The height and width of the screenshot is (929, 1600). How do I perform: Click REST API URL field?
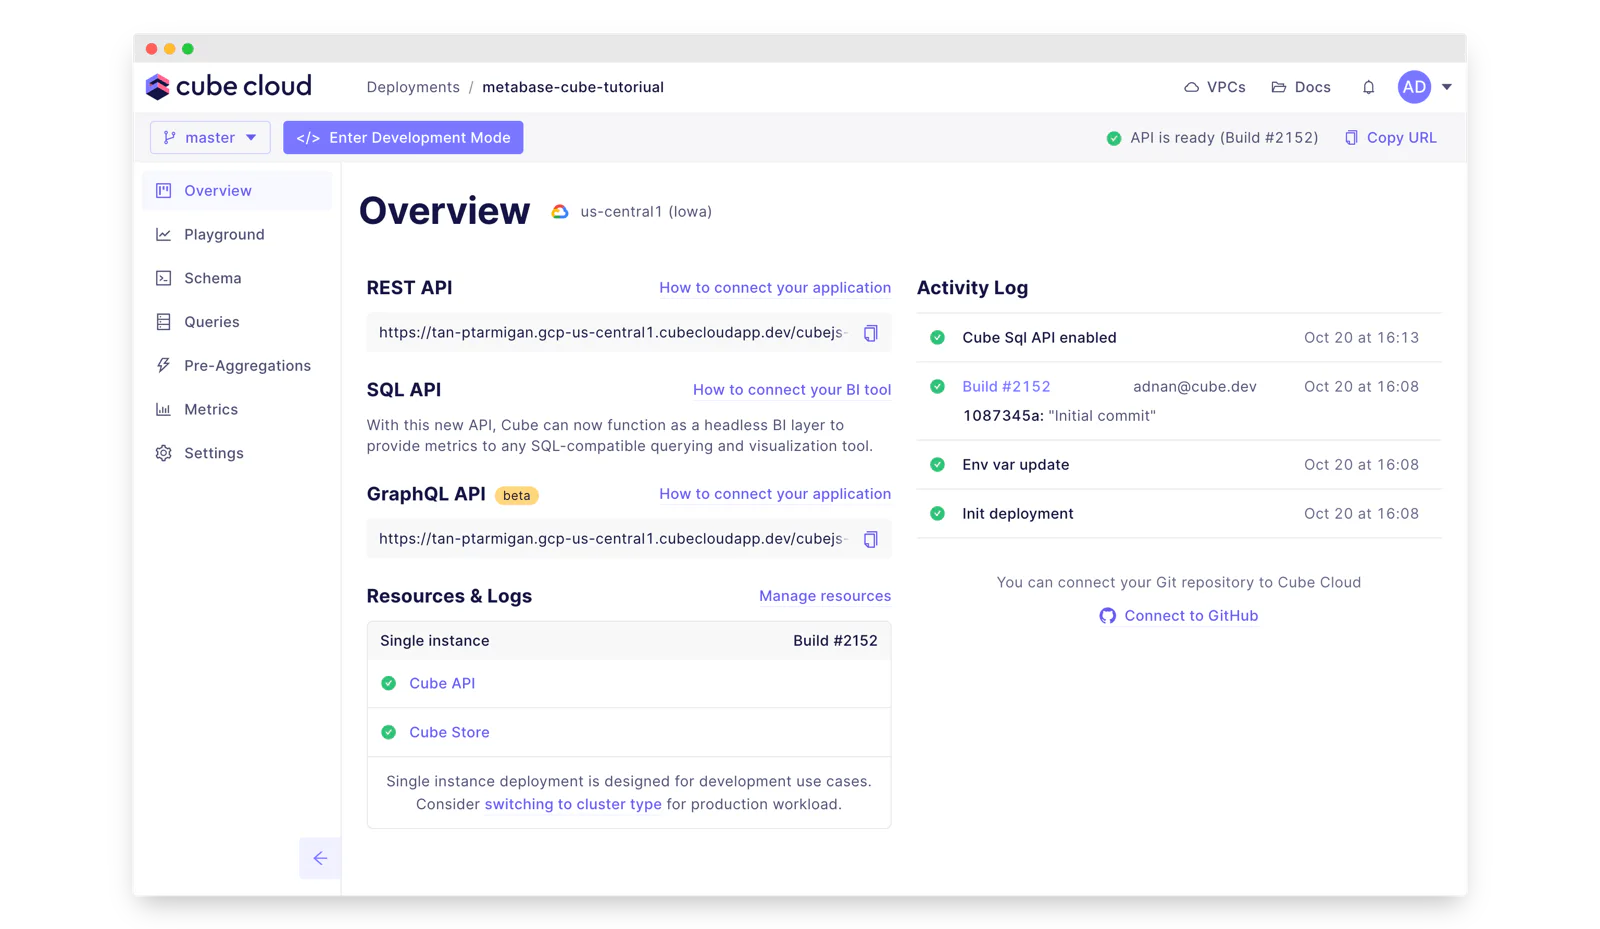tap(629, 333)
